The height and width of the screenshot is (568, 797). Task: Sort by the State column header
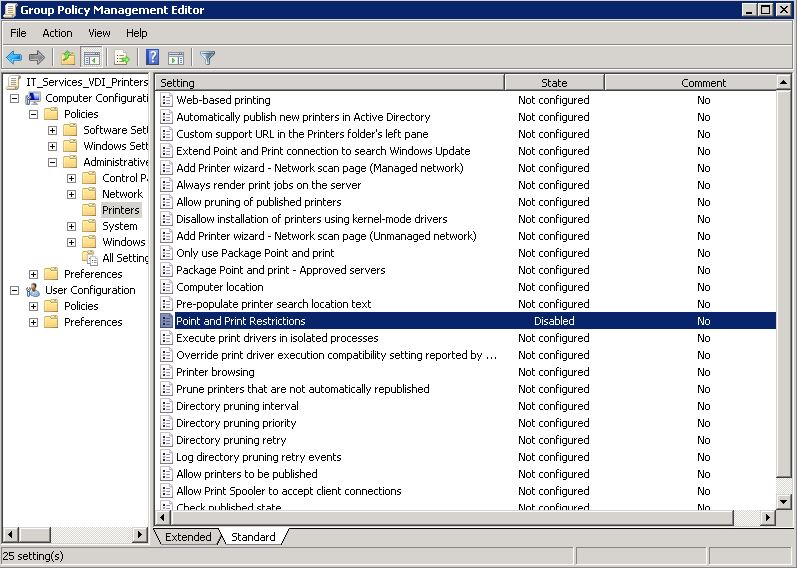[x=554, y=83]
